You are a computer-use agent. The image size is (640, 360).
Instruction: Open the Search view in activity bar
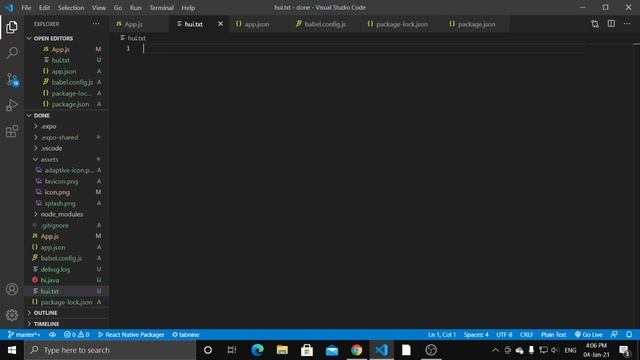12,53
